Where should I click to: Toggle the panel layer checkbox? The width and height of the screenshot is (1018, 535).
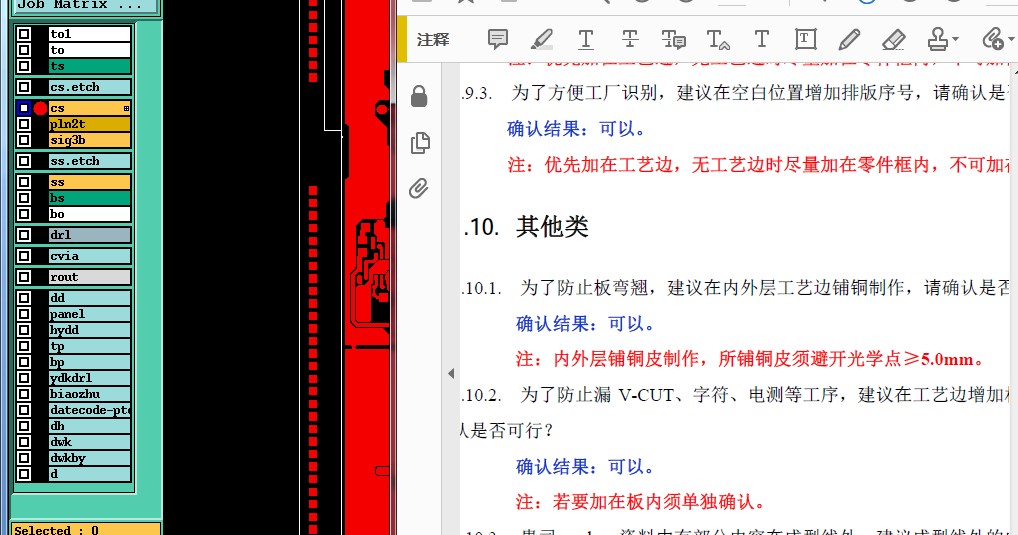pos(24,314)
